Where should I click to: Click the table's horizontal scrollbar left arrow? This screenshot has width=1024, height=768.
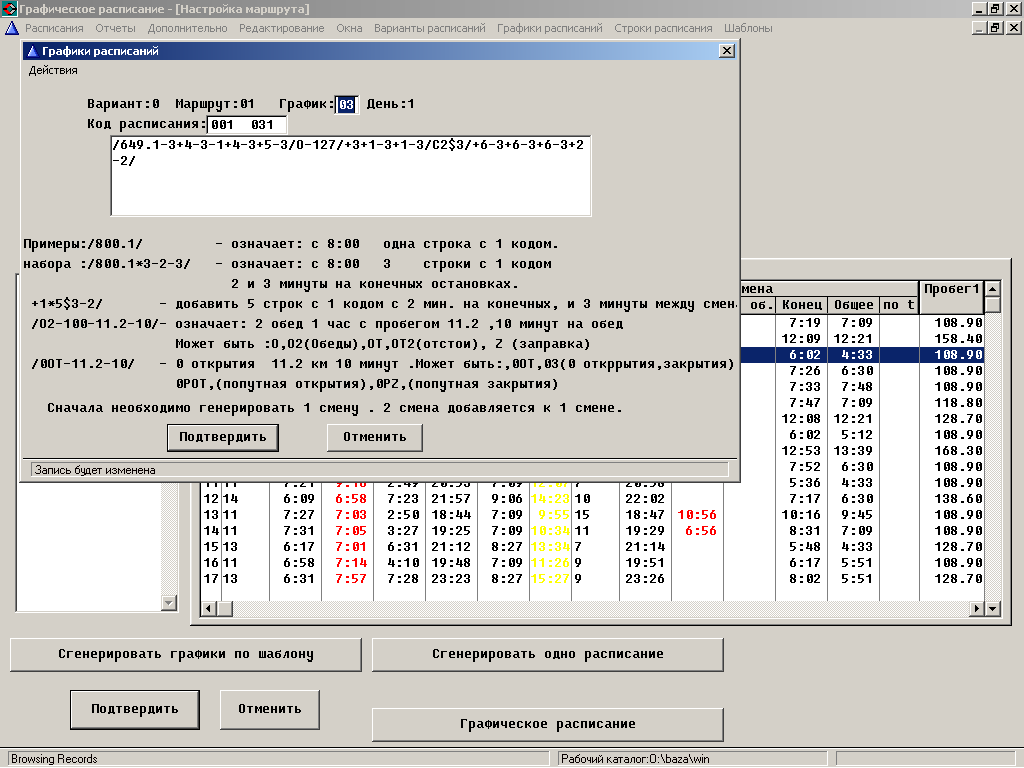(x=209, y=608)
